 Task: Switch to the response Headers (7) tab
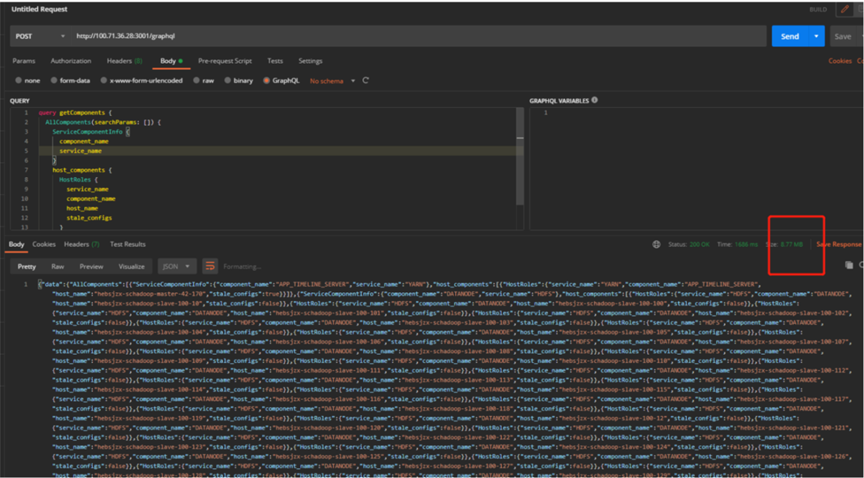(x=82, y=244)
